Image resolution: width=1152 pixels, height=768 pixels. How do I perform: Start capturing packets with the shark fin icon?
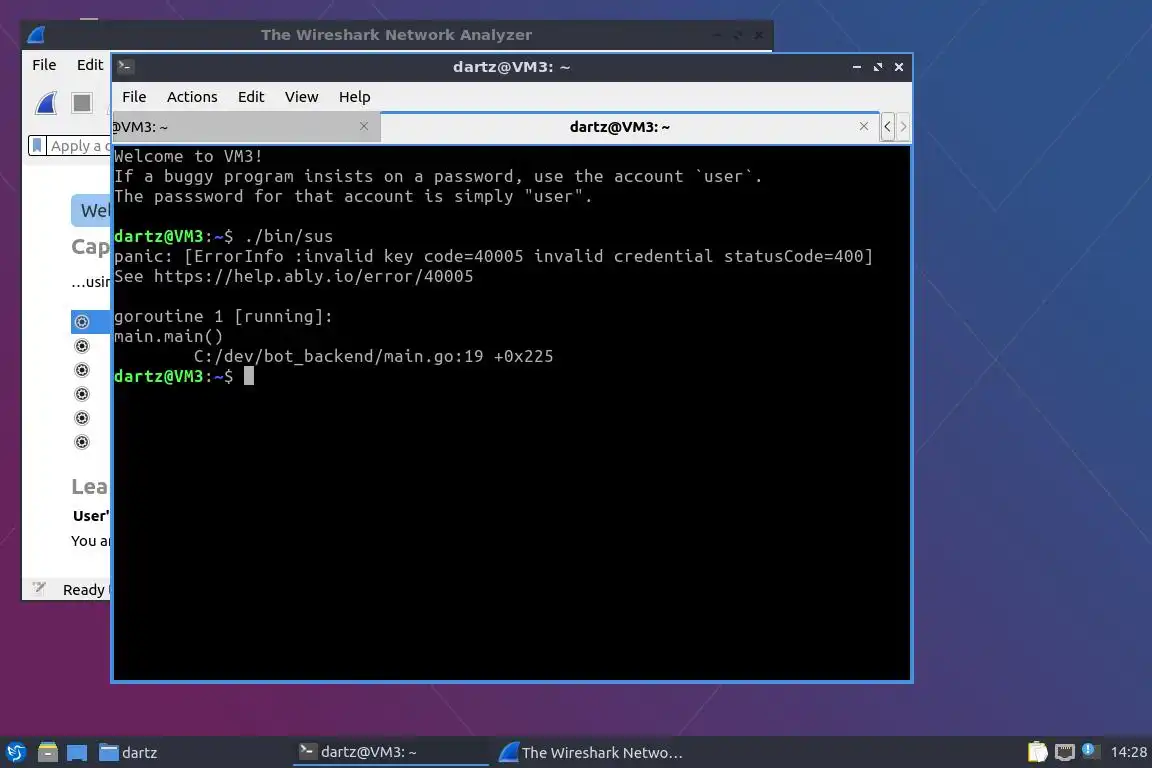point(46,103)
